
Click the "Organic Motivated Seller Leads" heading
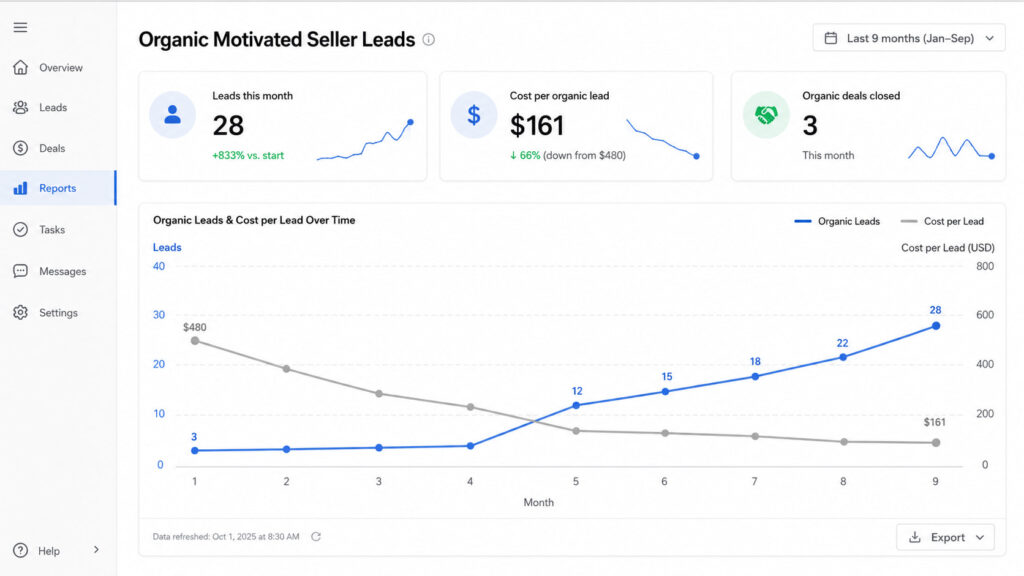coord(277,39)
